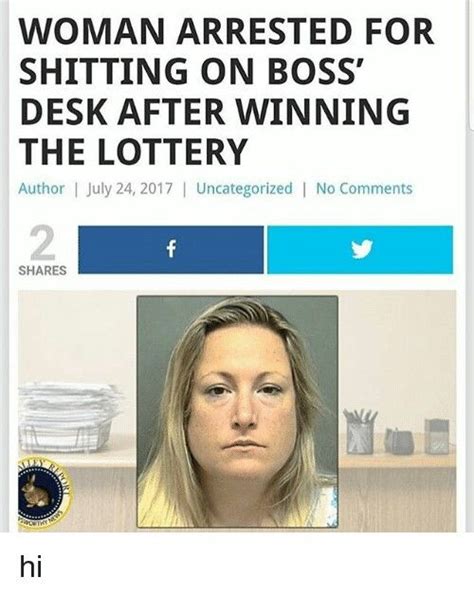The width and height of the screenshot is (474, 595).
Task: Open the mugshot photo thumbnail
Action: pyautogui.click(x=237, y=411)
